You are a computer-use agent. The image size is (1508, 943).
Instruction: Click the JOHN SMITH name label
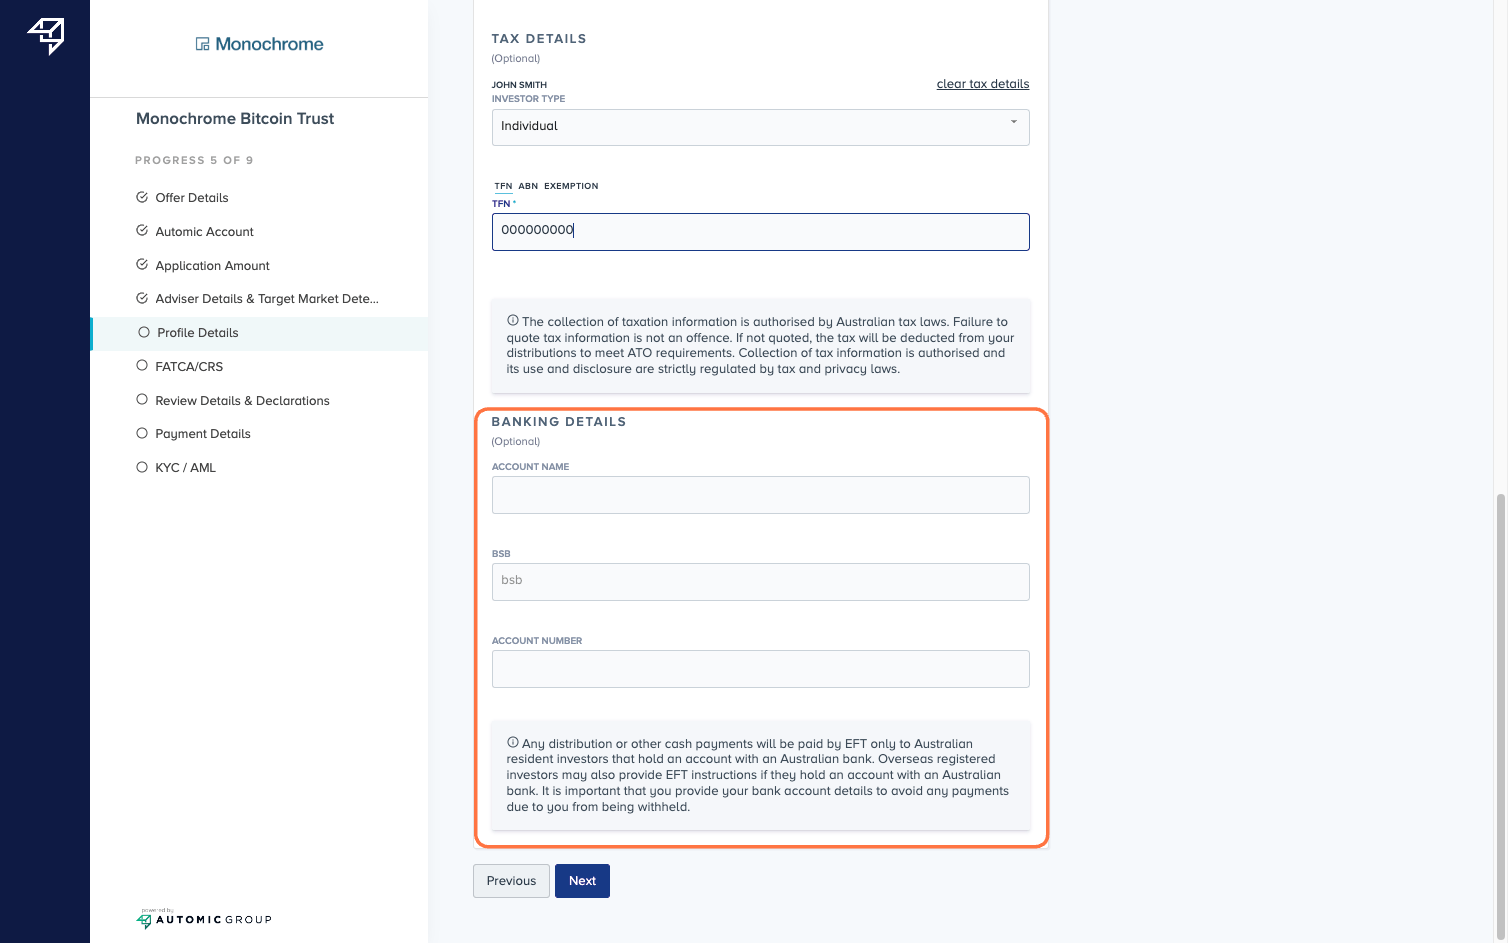519,85
